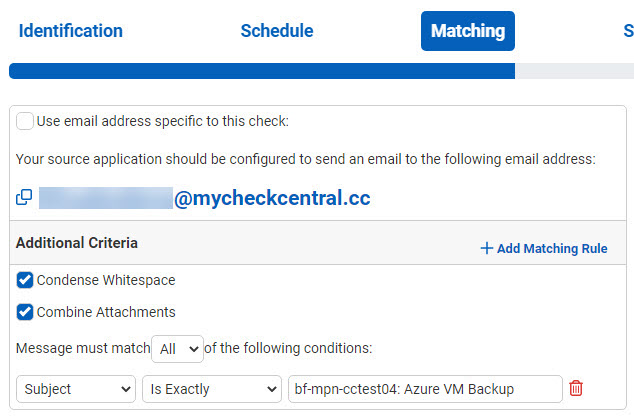Delete the Subject condition with trash icon

576,388
